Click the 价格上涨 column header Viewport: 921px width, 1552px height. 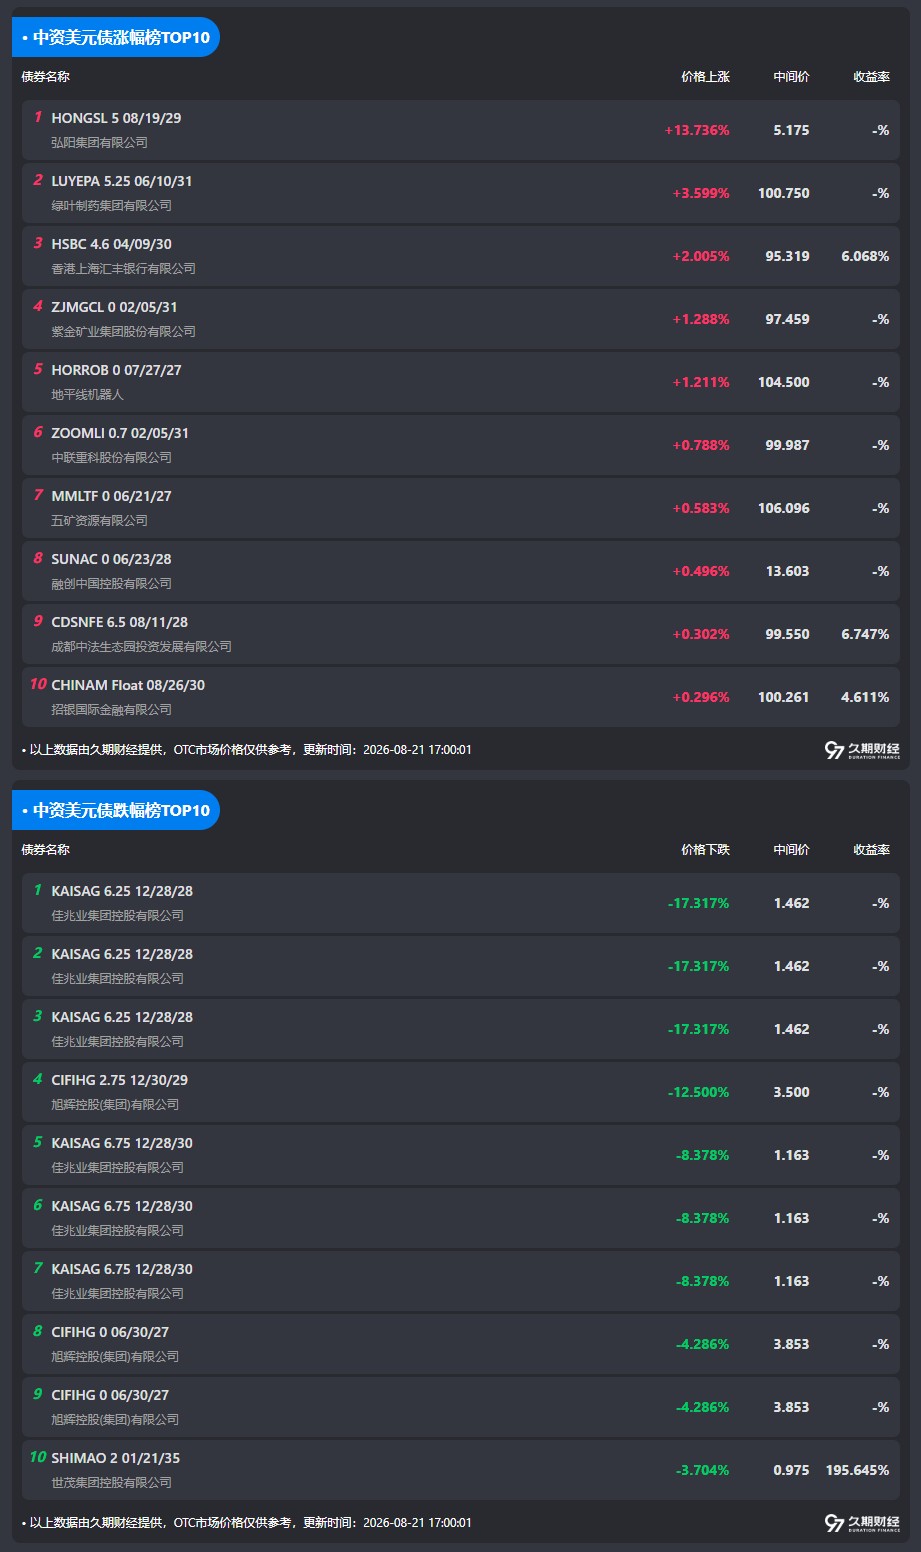coord(705,77)
